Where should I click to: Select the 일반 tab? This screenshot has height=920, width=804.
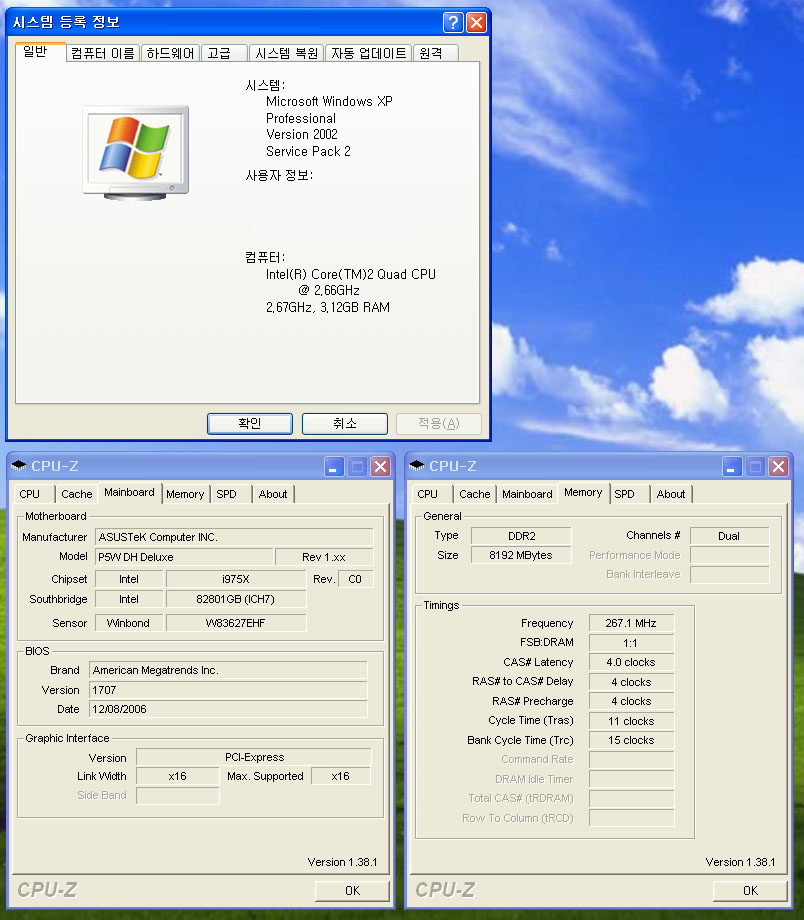pyautogui.click(x=40, y=52)
